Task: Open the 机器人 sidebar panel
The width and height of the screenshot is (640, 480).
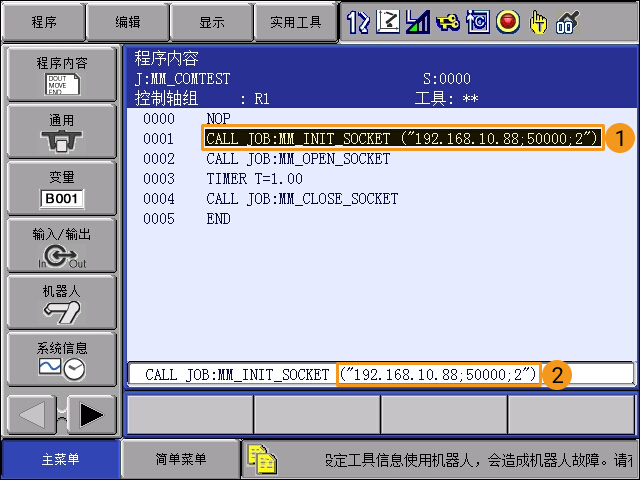Action: pos(62,302)
